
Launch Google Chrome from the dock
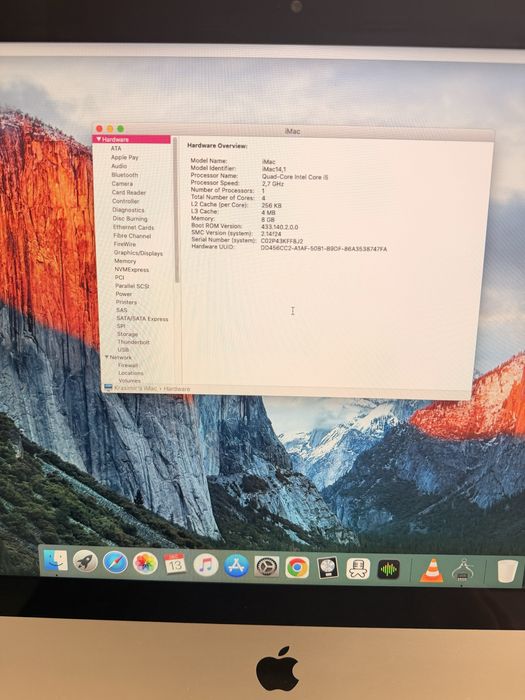[x=297, y=567]
